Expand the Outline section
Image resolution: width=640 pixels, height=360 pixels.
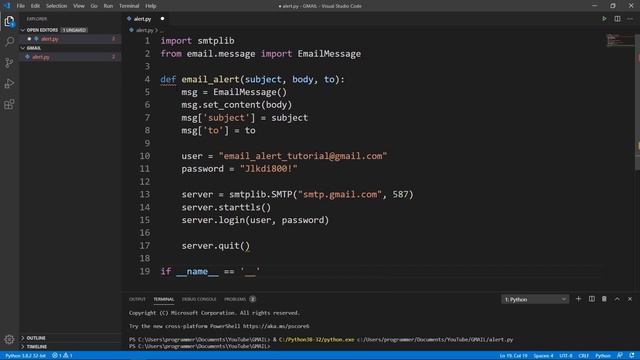pos(23,338)
